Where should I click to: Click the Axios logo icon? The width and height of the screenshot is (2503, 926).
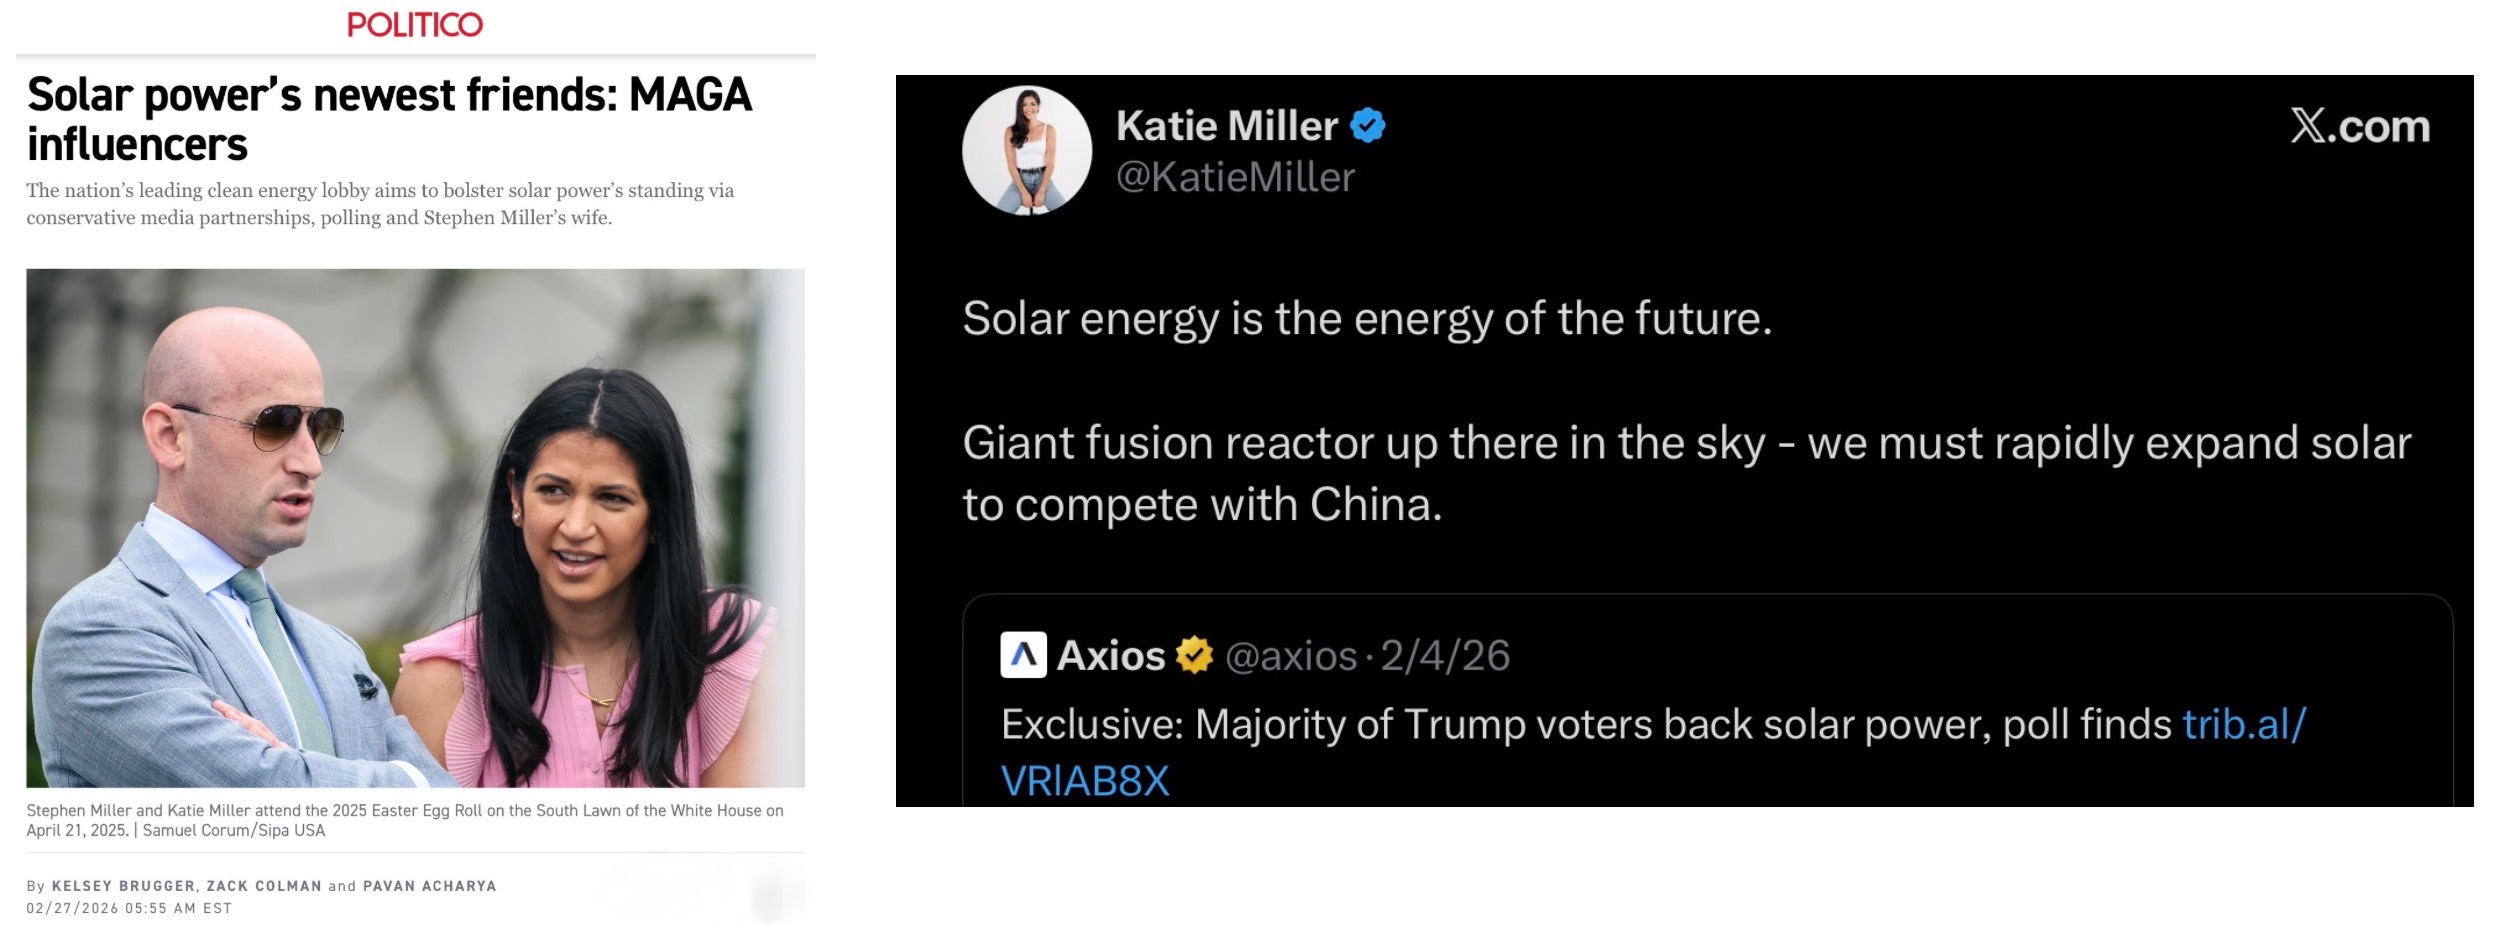tap(1023, 655)
